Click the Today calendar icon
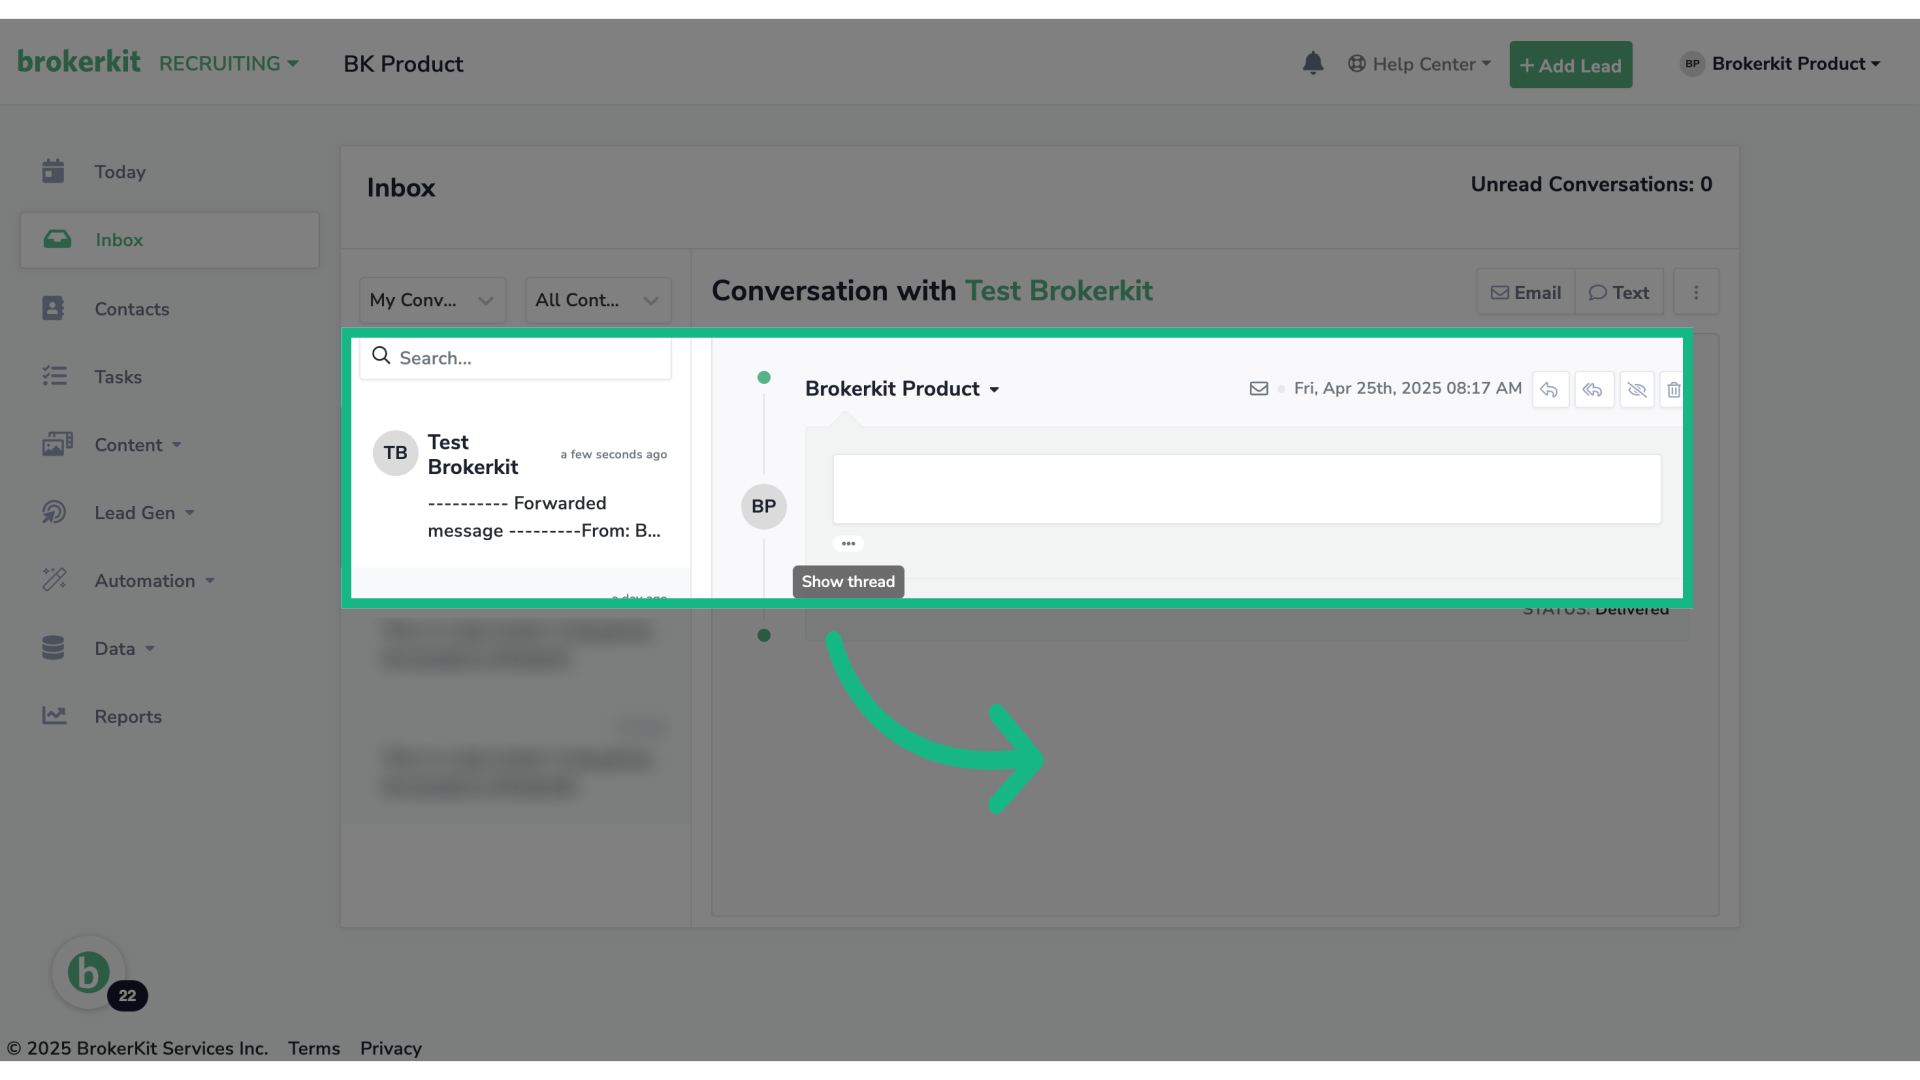Image resolution: width=1920 pixels, height=1080 pixels. click(x=53, y=171)
